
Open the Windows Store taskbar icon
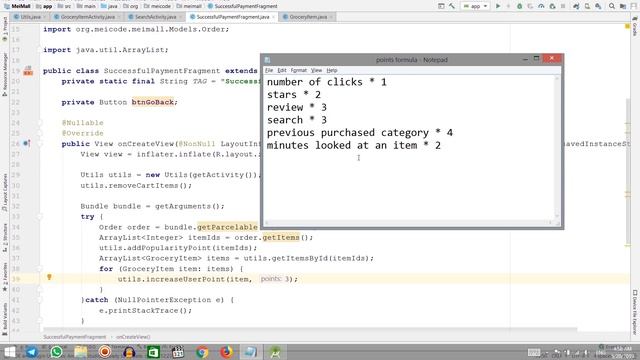(153, 352)
